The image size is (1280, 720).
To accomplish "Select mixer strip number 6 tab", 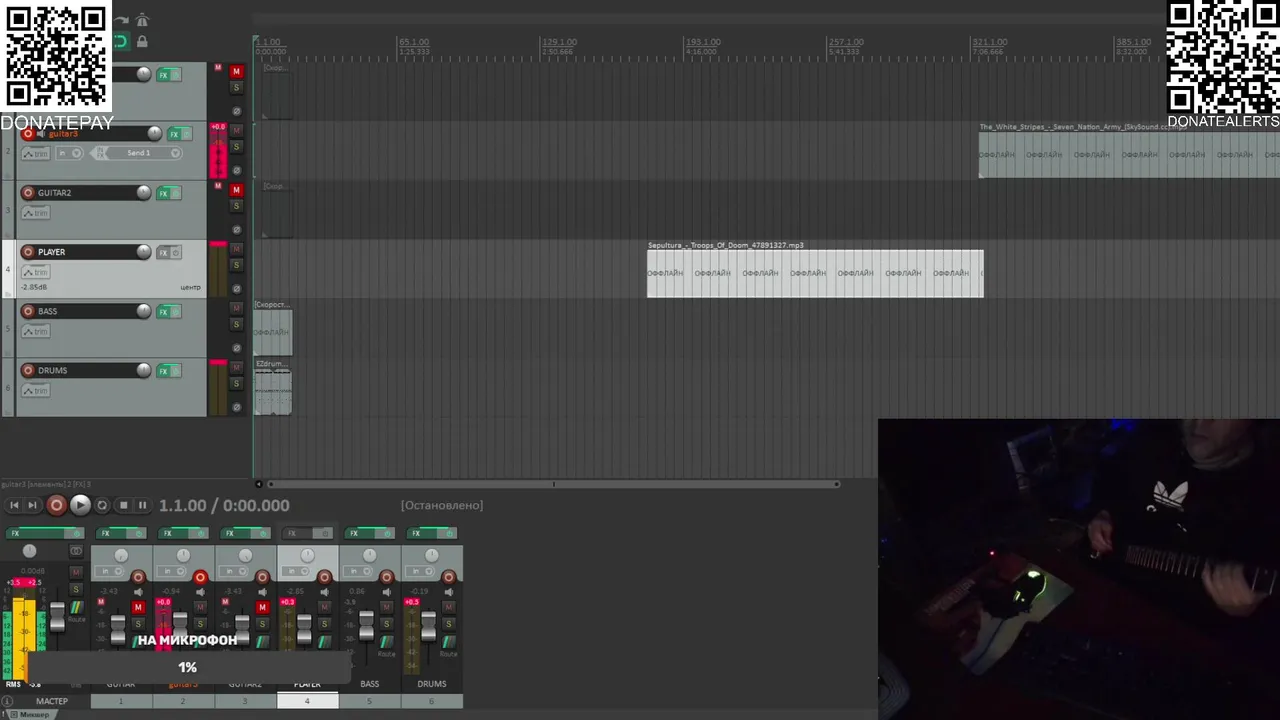I will point(431,701).
